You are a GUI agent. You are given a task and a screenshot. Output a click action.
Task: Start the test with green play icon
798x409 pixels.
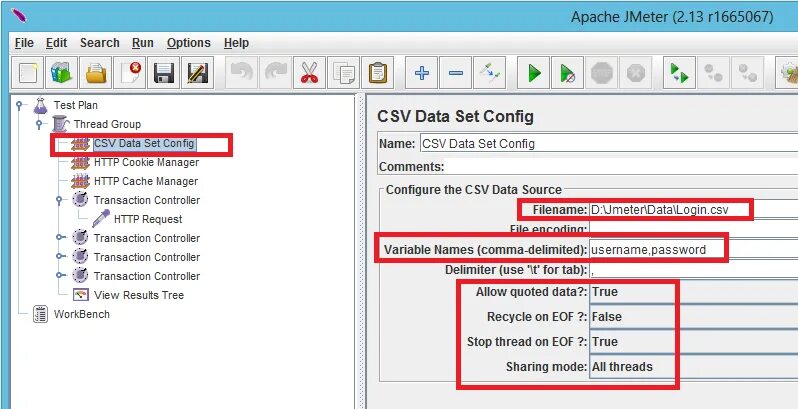point(533,73)
